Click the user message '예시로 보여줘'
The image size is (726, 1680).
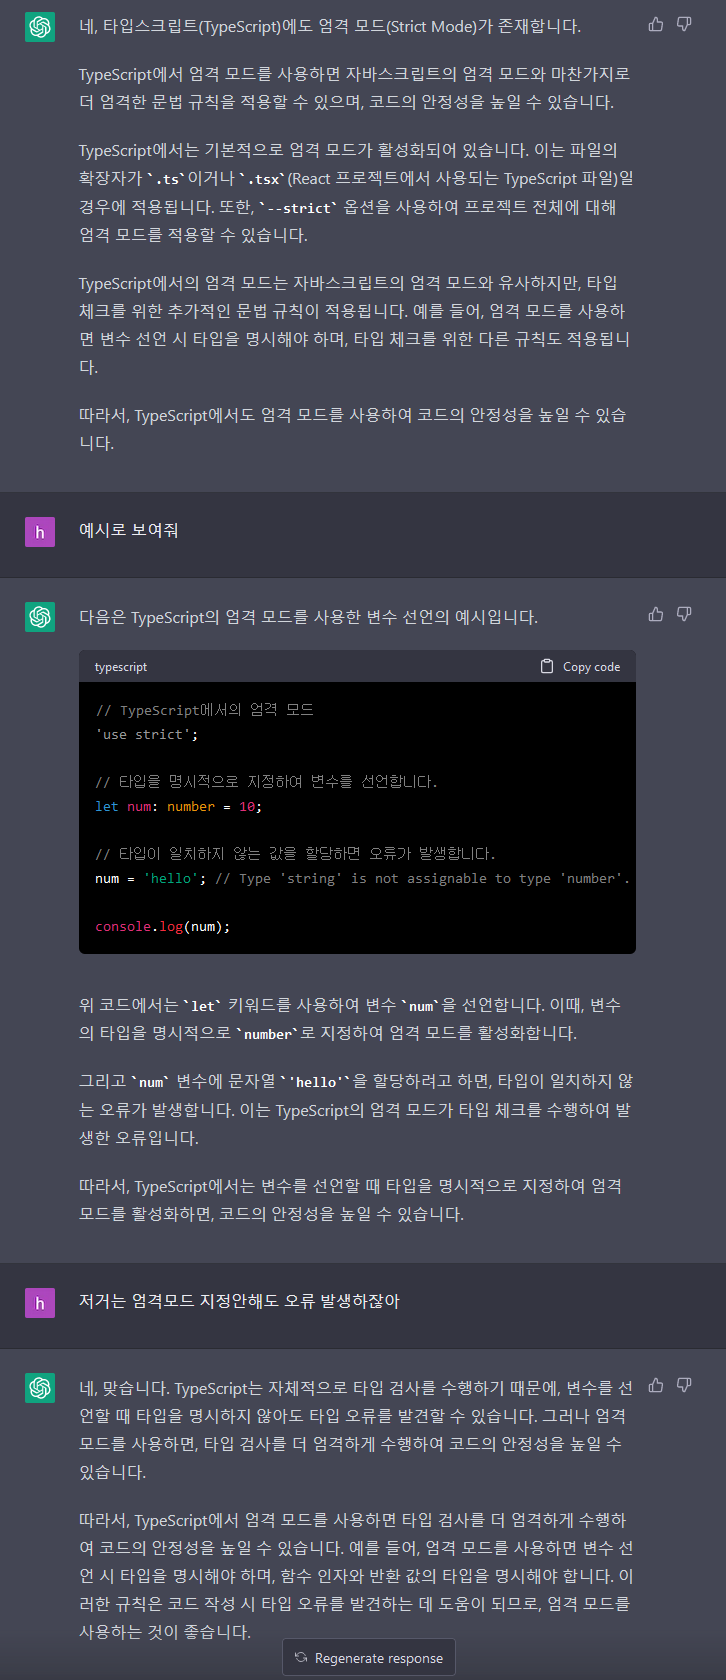click(129, 530)
